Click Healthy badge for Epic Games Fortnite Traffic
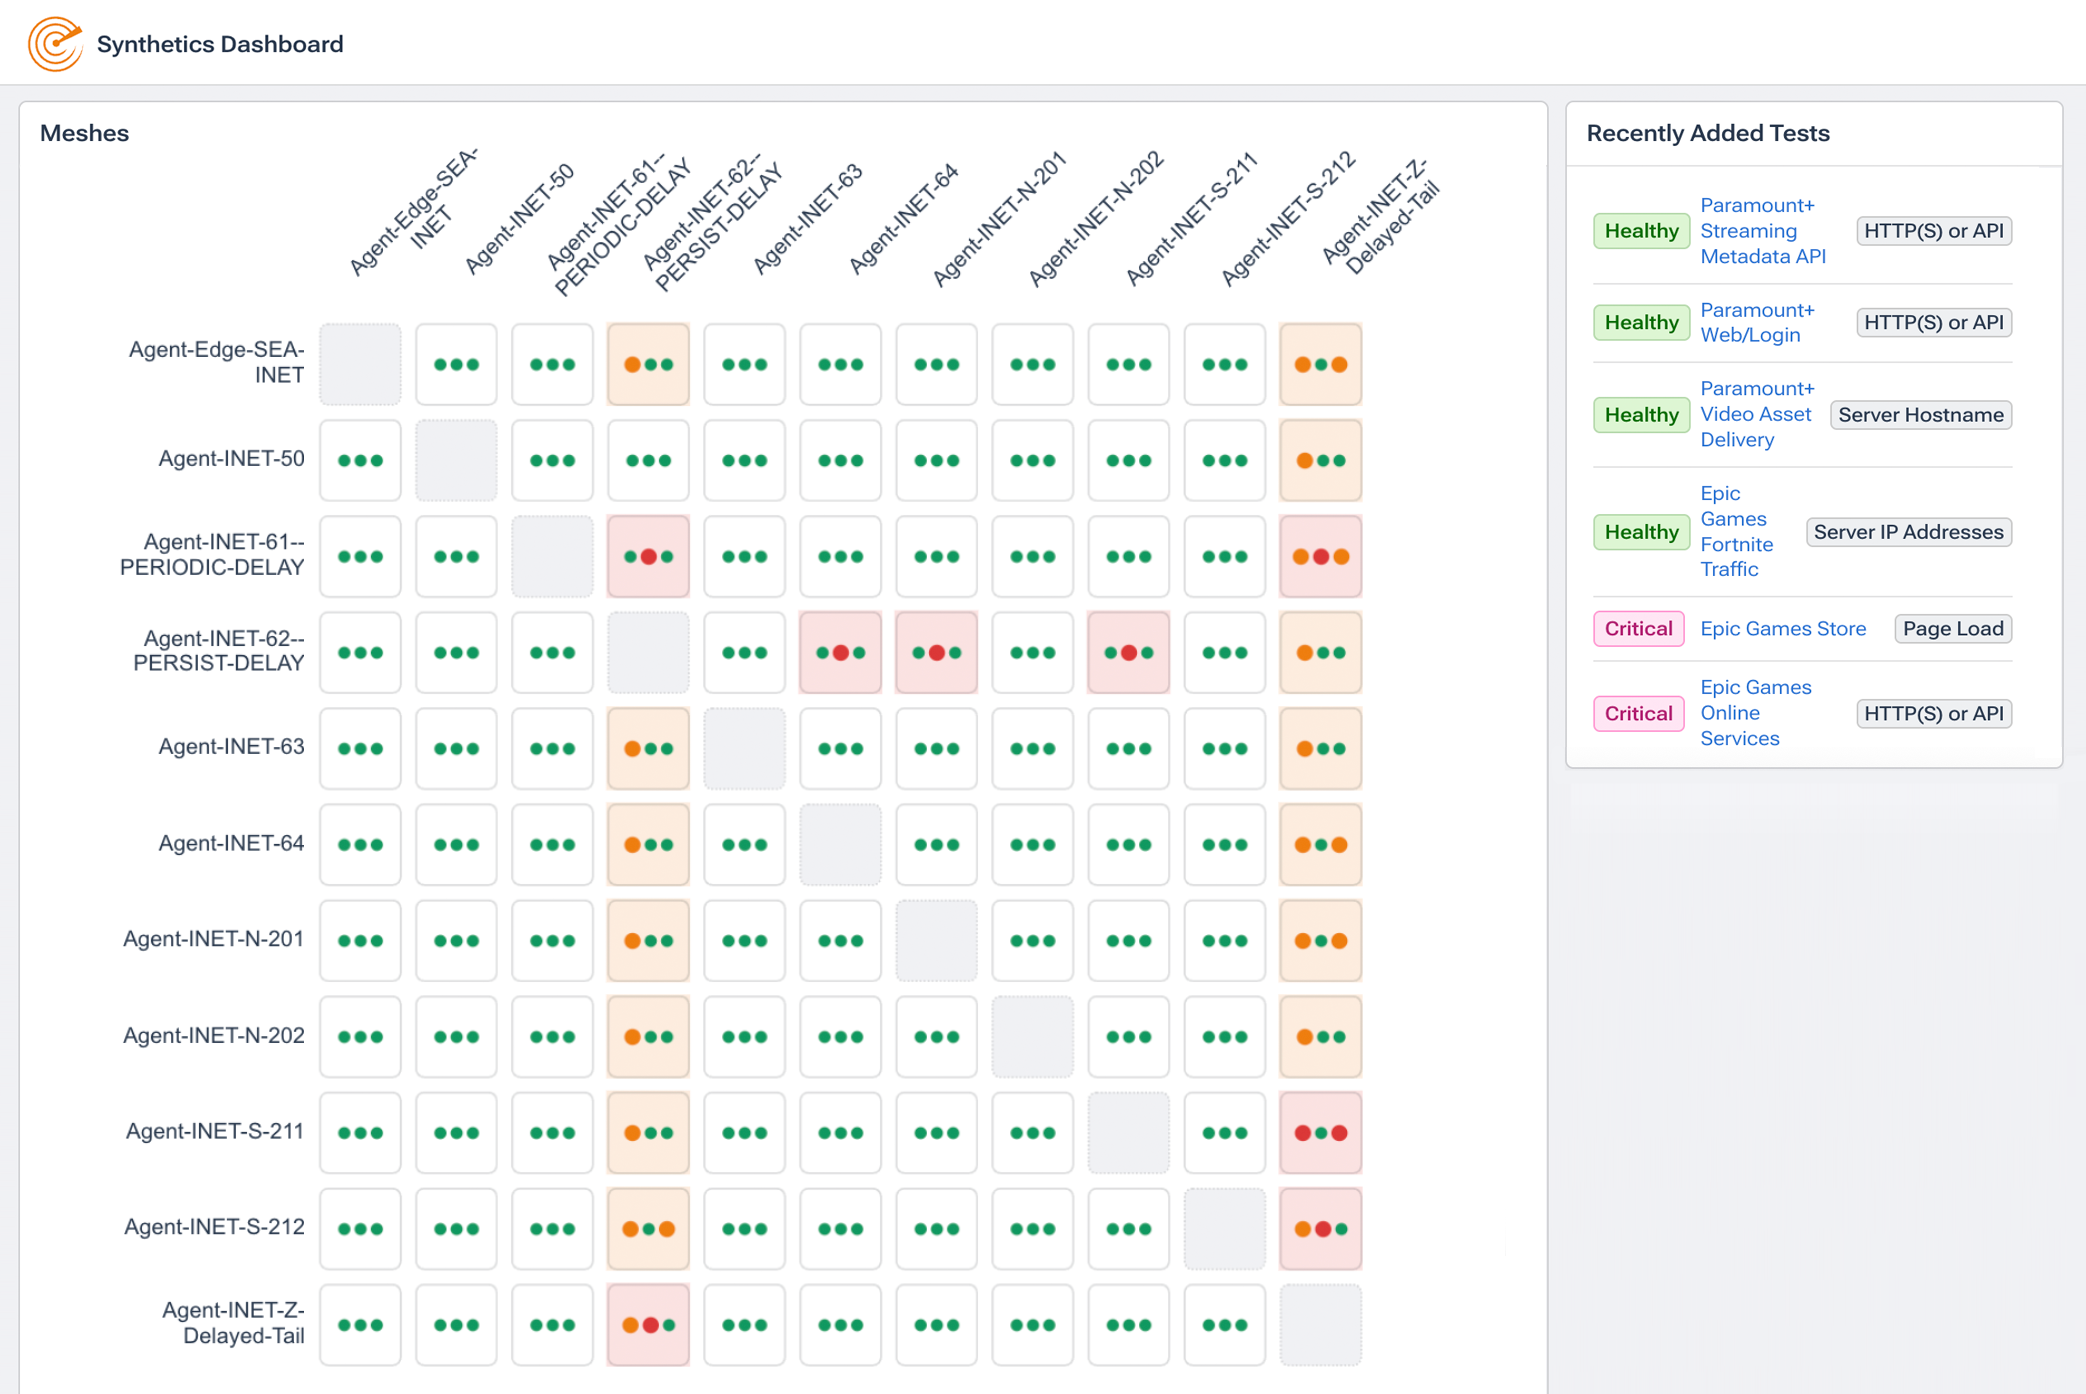The height and width of the screenshot is (1394, 2086). [x=1641, y=531]
